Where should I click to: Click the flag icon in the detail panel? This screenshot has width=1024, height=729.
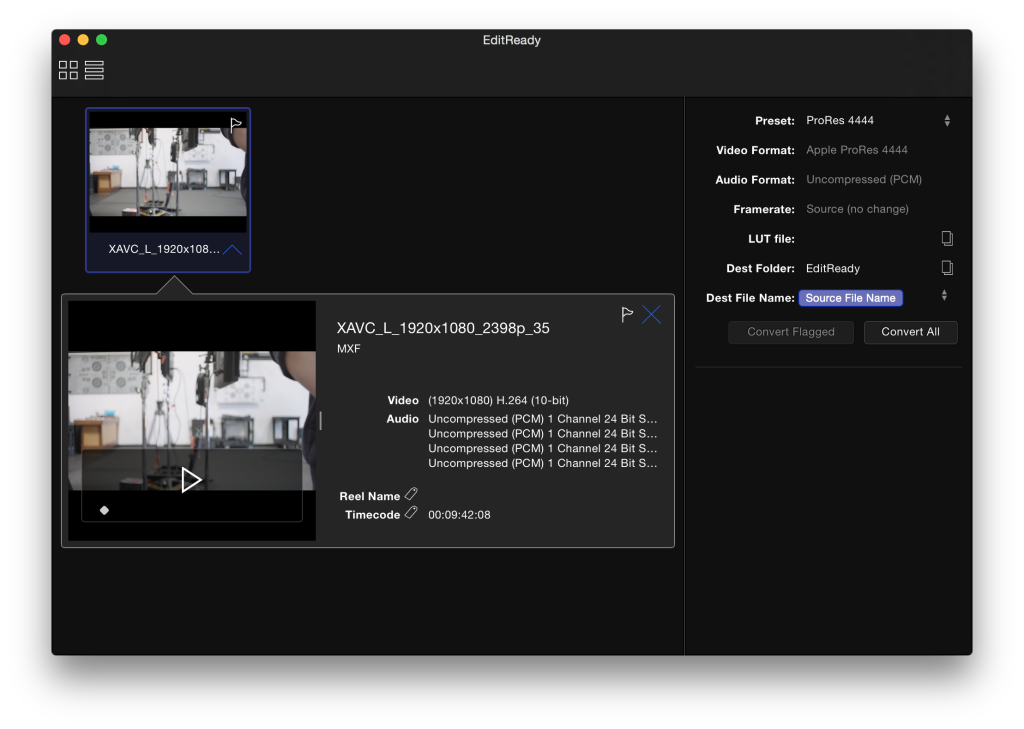pos(627,314)
